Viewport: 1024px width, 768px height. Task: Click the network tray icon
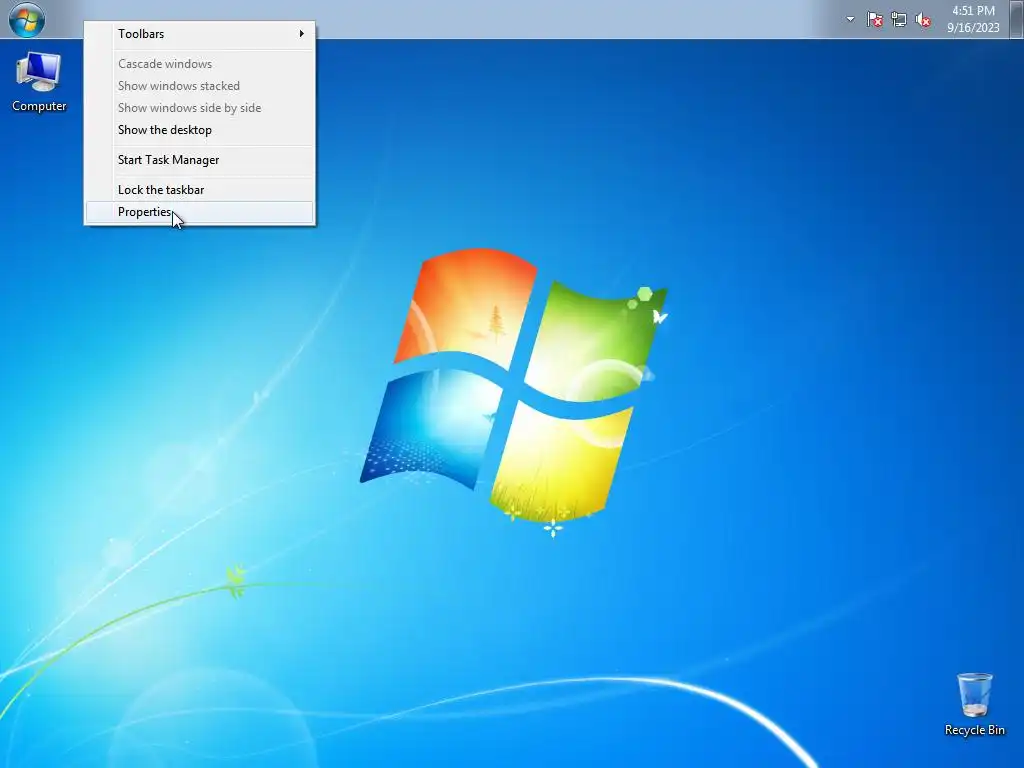[x=899, y=20]
